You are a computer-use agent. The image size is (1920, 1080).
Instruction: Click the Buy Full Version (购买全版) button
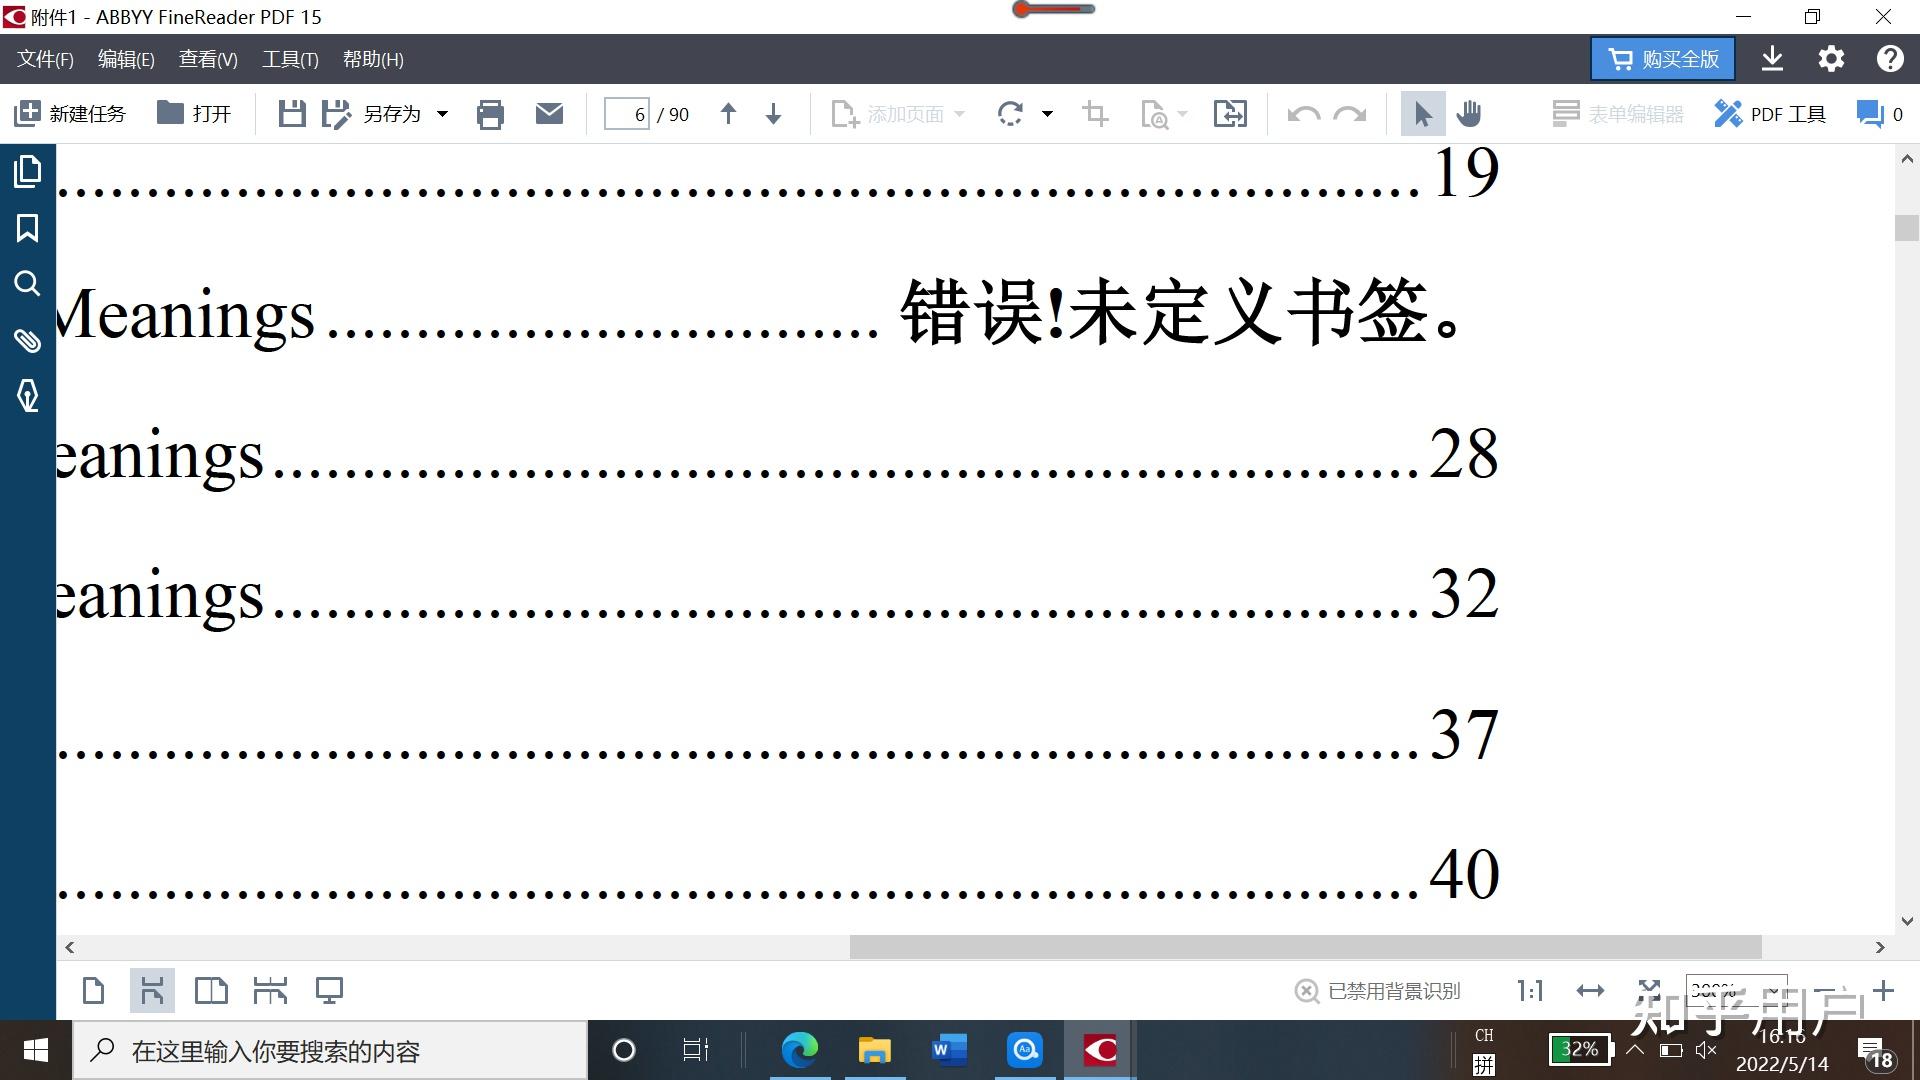1663,59
